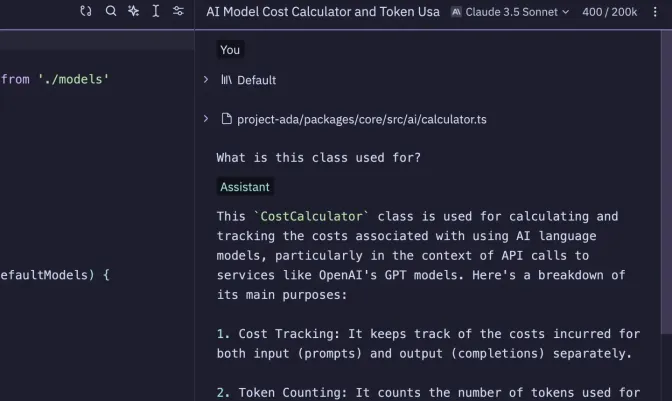Open the Claude 3.5 Sonnet model dropdown
Screen dimensions: 672x401
click(x=510, y=12)
